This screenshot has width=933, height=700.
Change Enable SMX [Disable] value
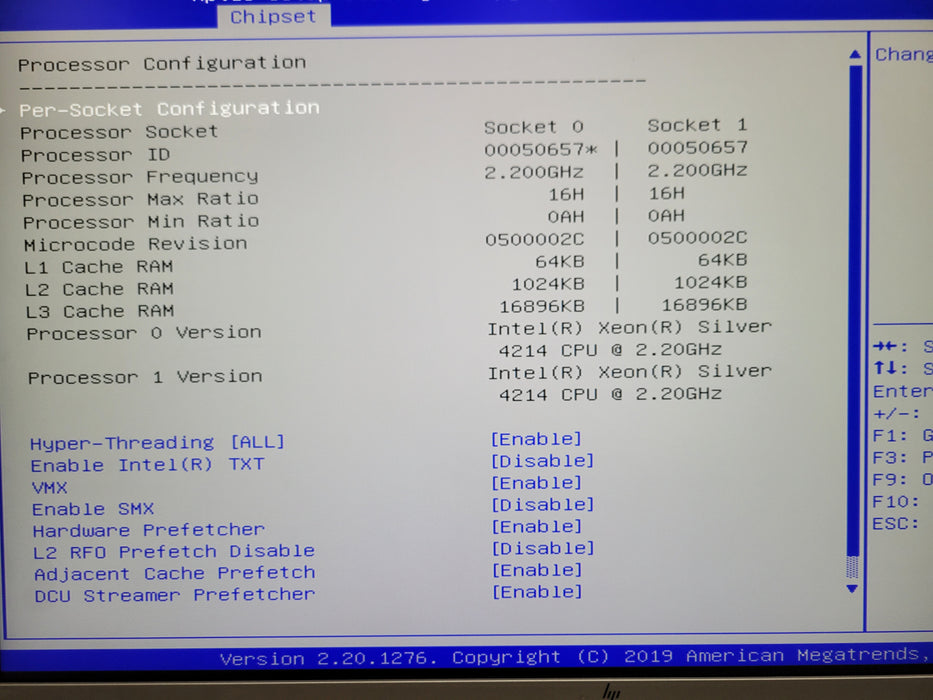click(x=543, y=505)
